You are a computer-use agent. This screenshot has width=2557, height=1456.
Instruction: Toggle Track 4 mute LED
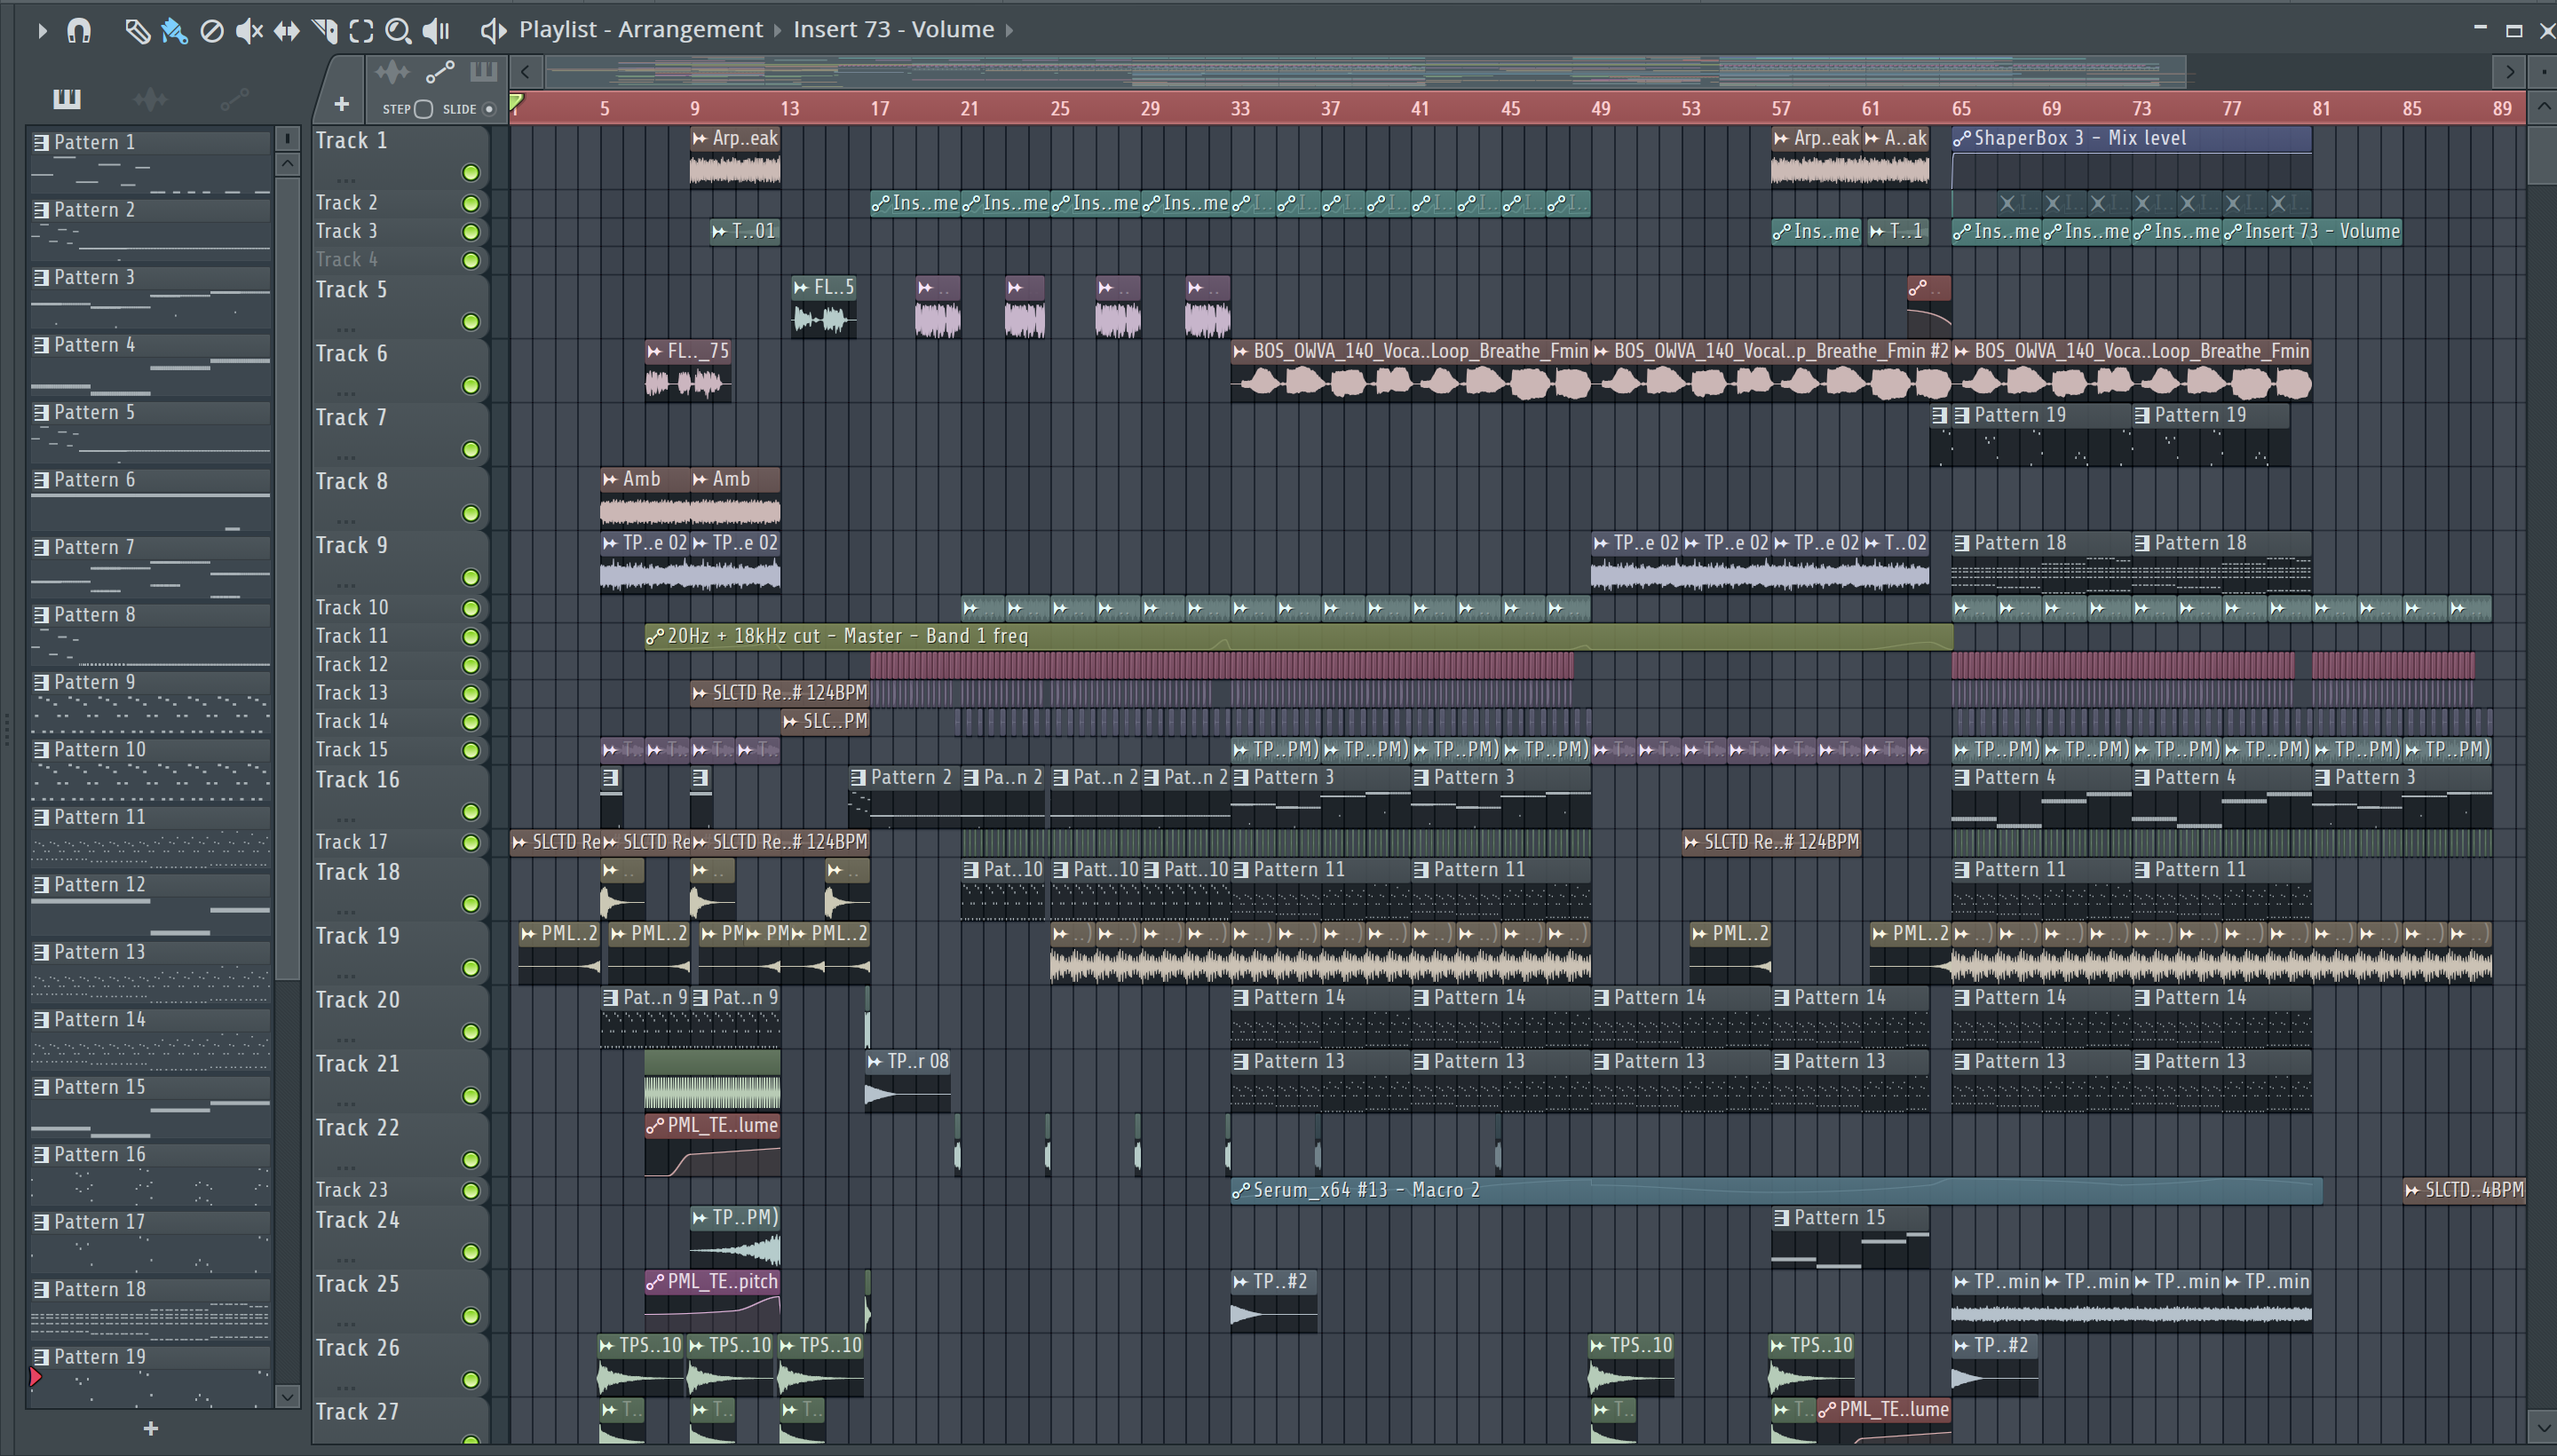(x=470, y=261)
